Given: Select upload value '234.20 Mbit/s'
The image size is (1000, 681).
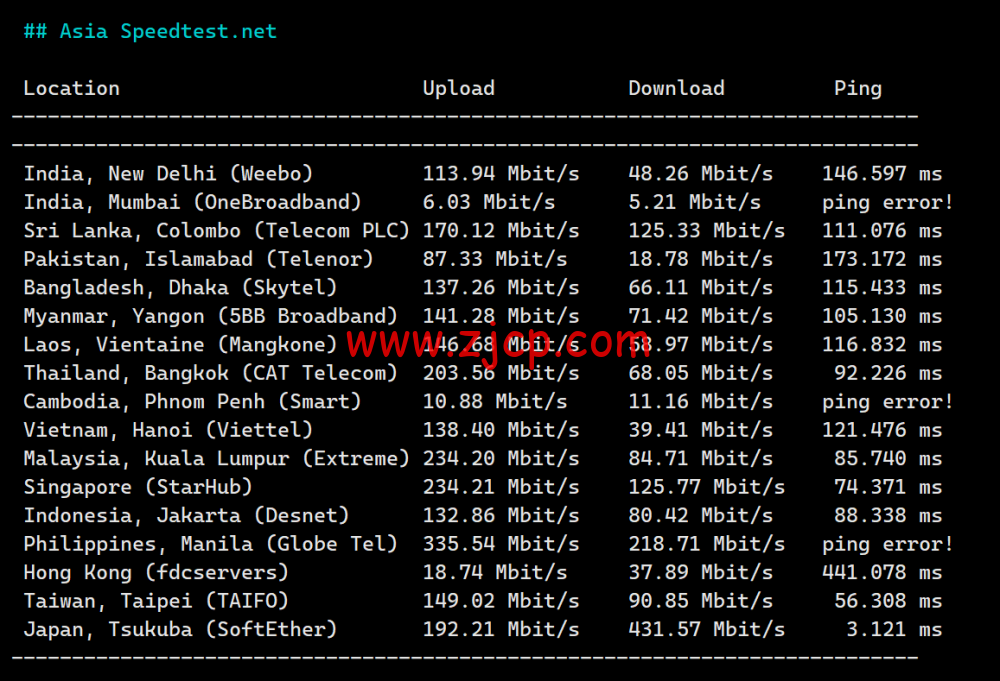Looking at the screenshot, I should click(501, 458).
